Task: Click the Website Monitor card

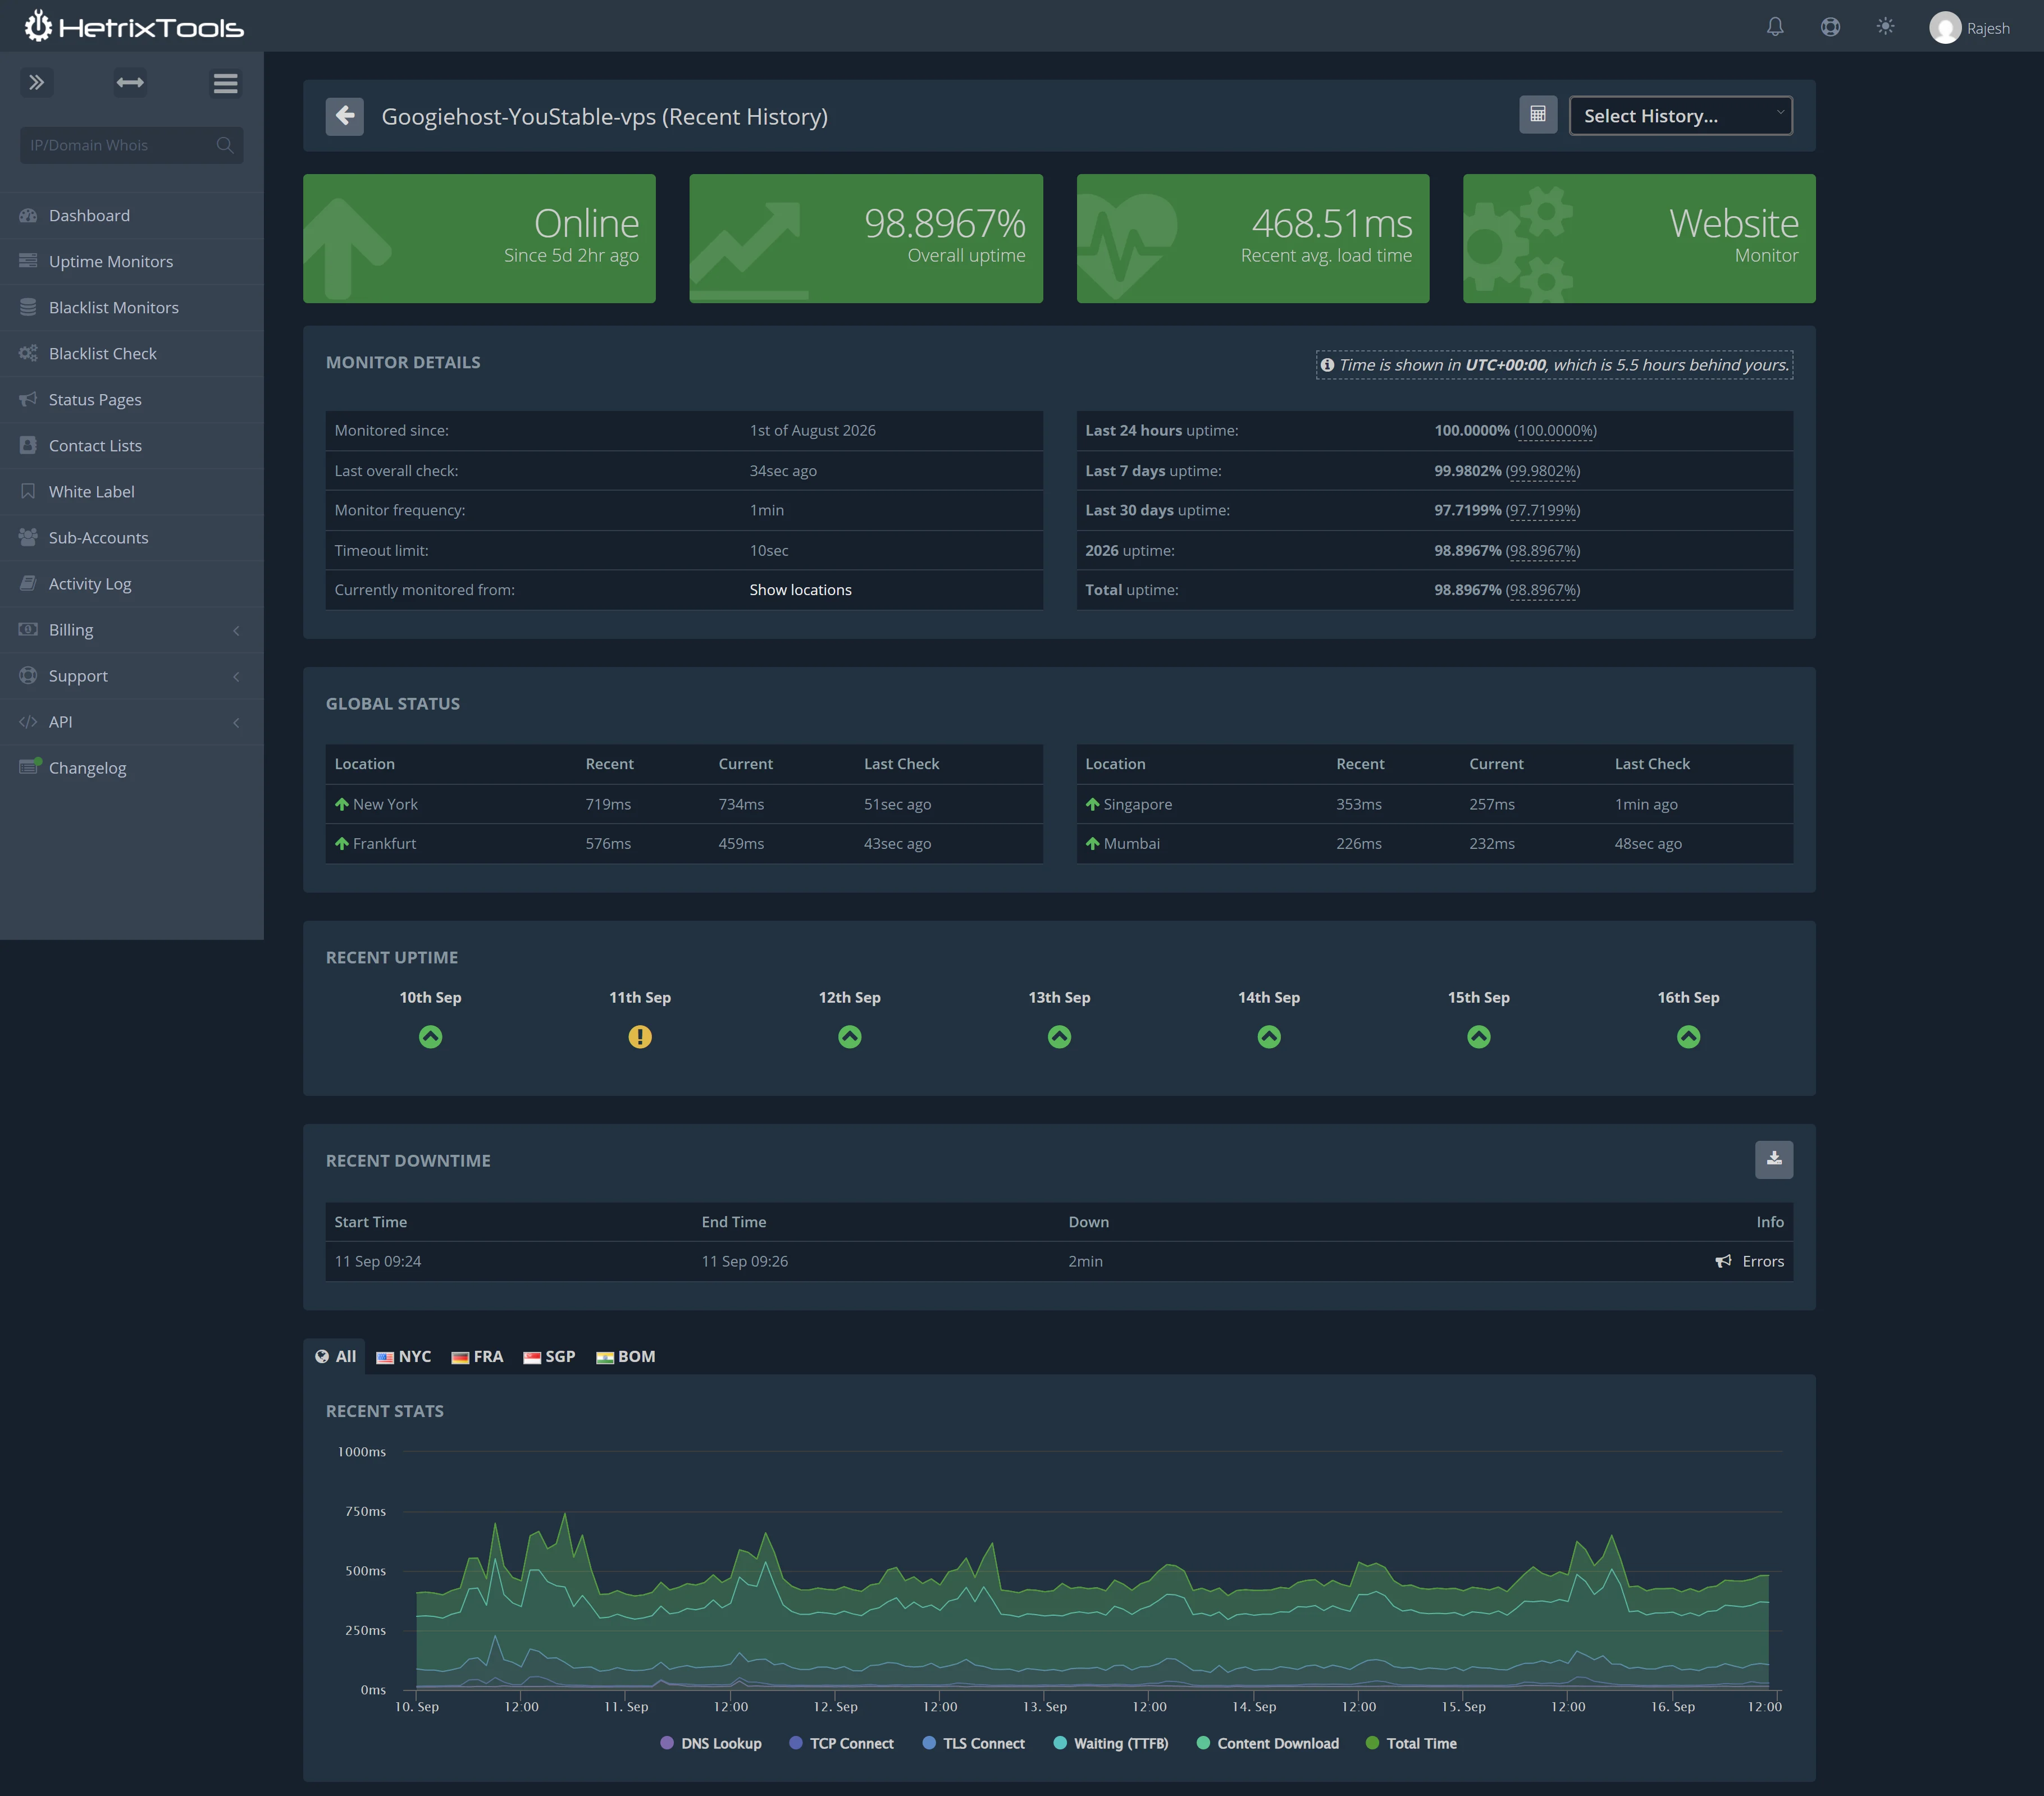Action: point(1639,238)
